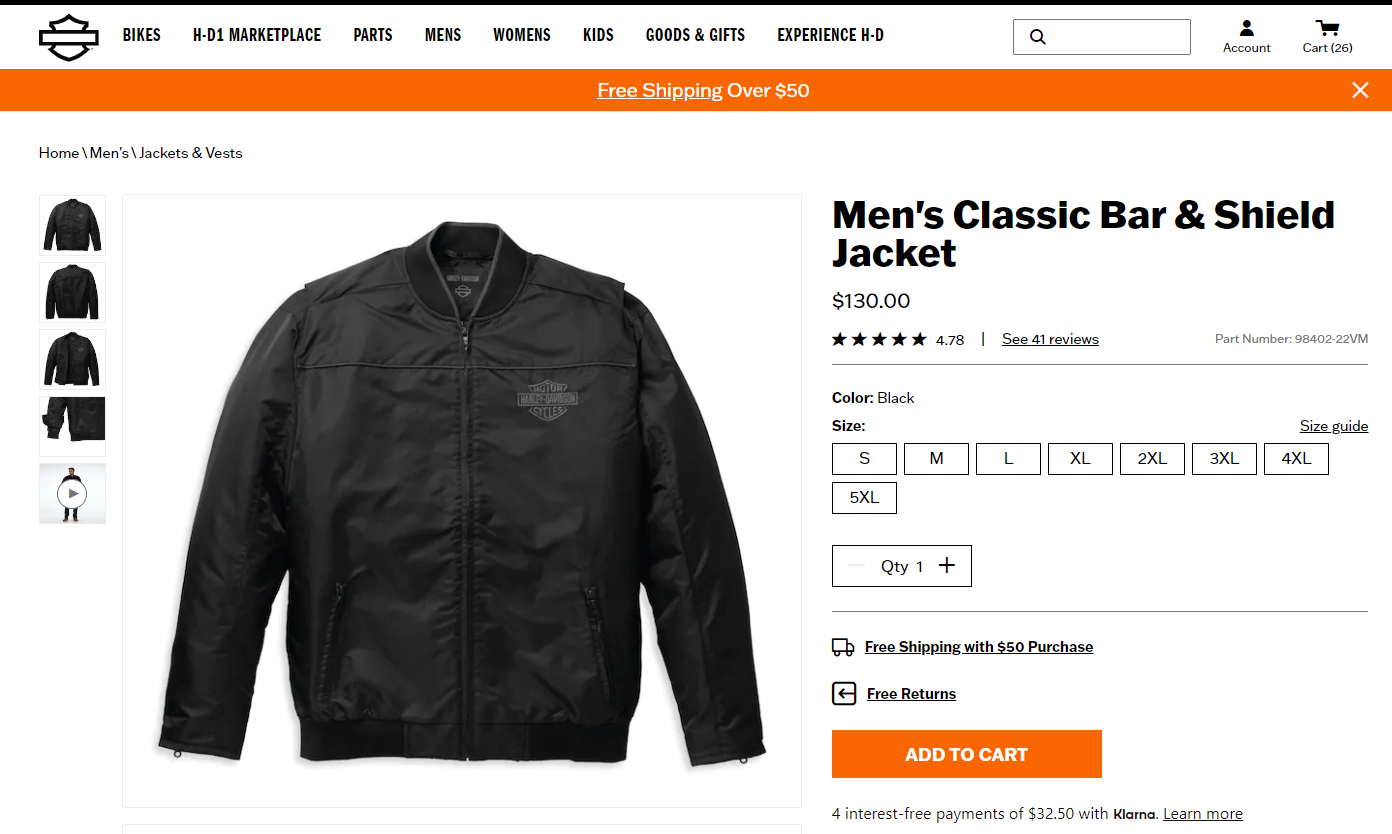The height and width of the screenshot is (834, 1392).
Task: Pick the 5XL size
Action: point(864,497)
